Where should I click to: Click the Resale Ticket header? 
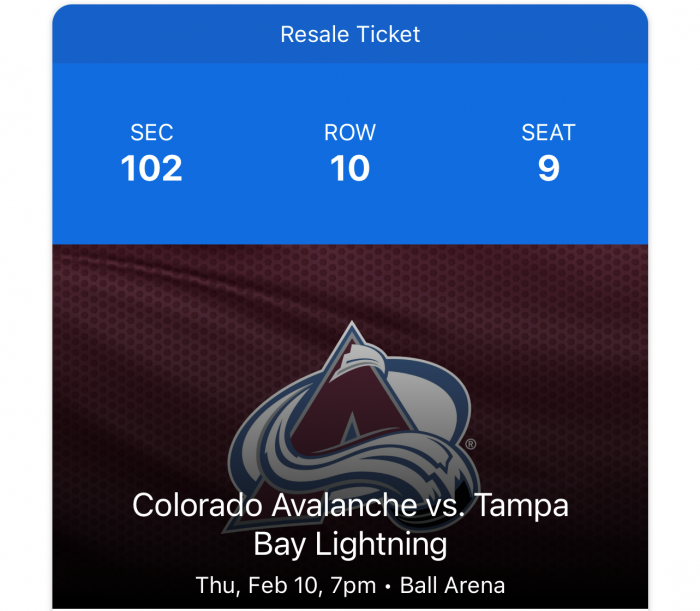pos(350,34)
